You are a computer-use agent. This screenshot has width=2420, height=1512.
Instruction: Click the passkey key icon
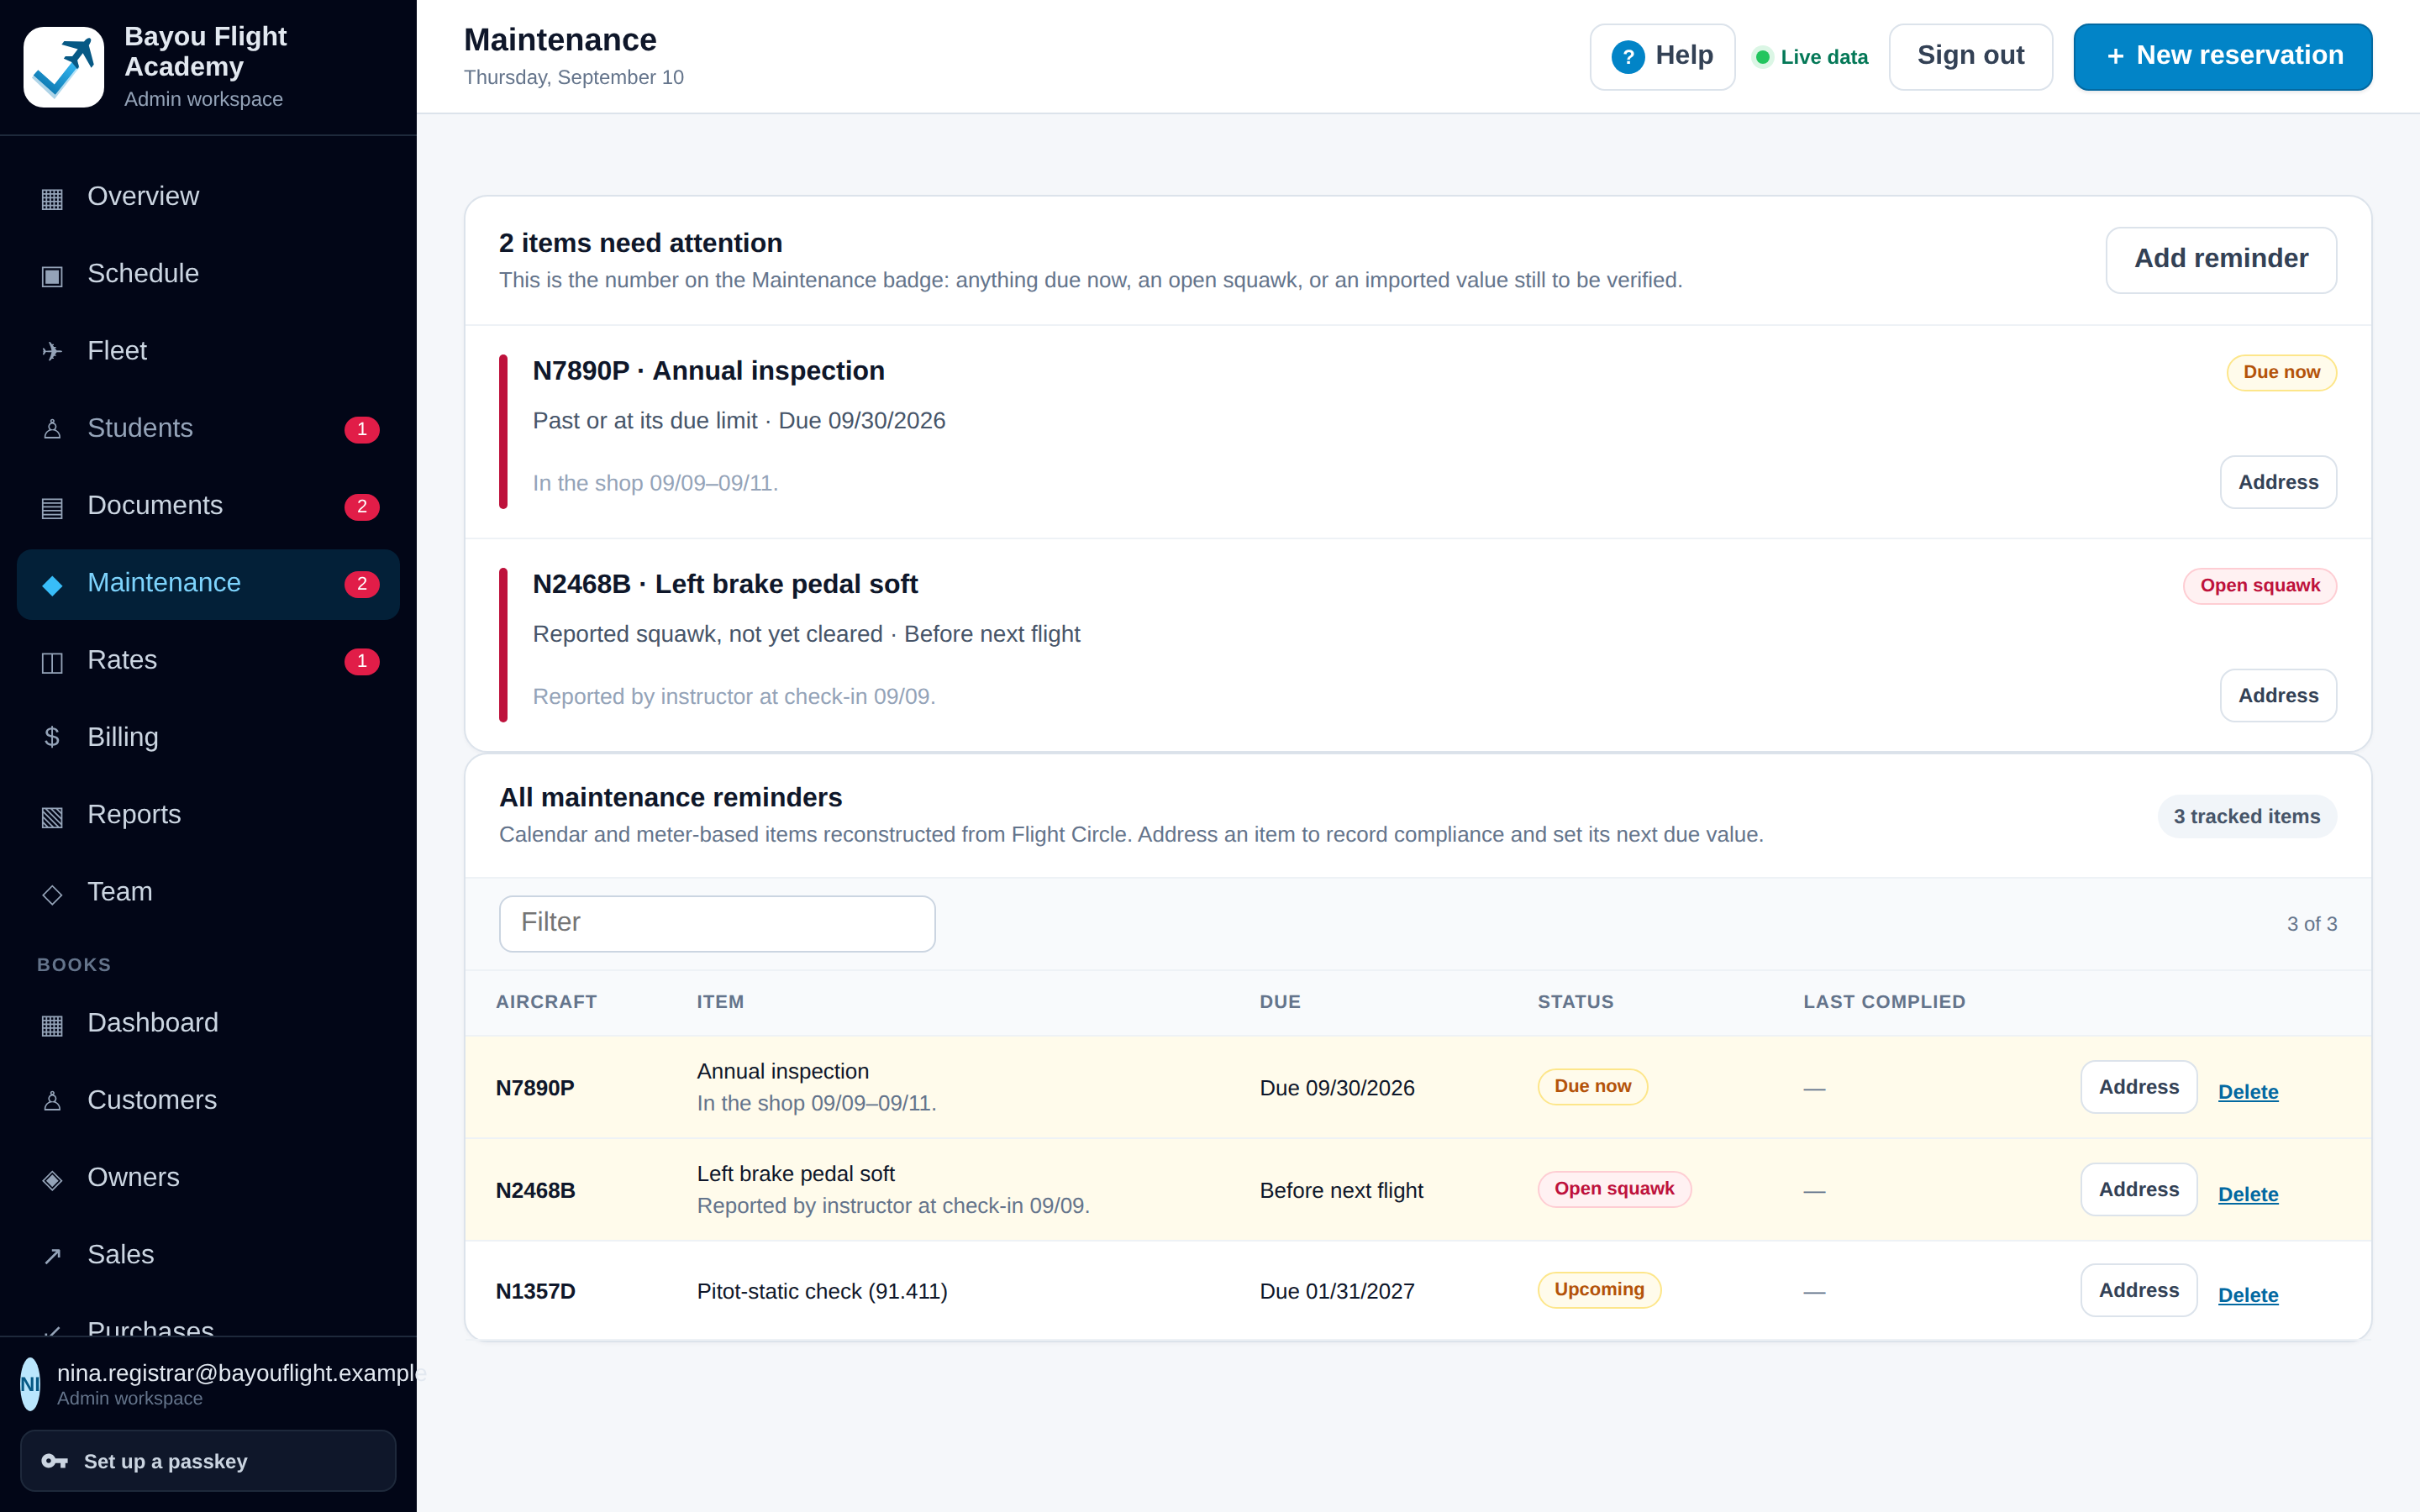tap(54, 1461)
